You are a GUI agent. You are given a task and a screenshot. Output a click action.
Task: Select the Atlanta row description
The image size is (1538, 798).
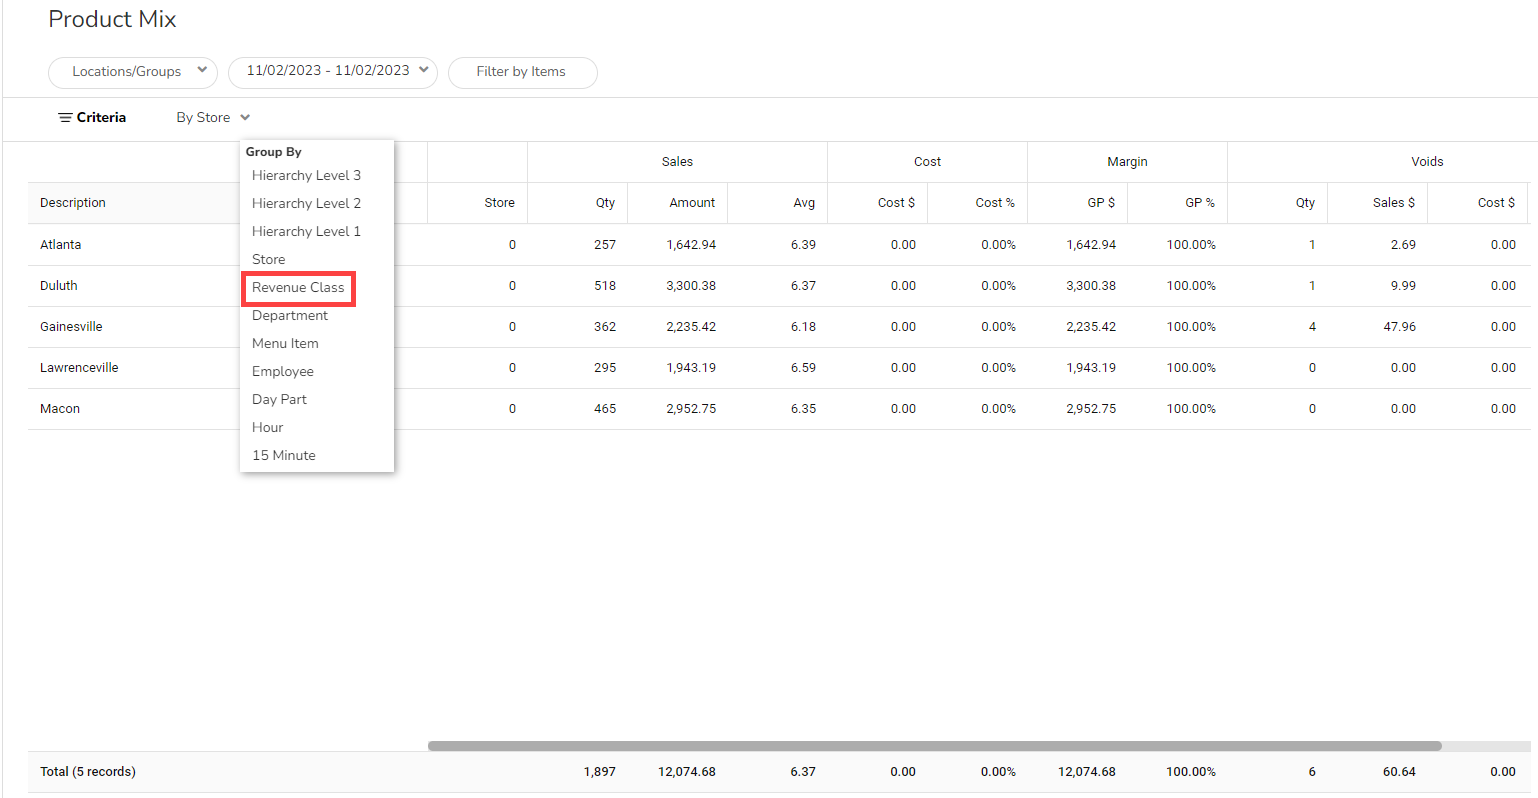[61, 245]
